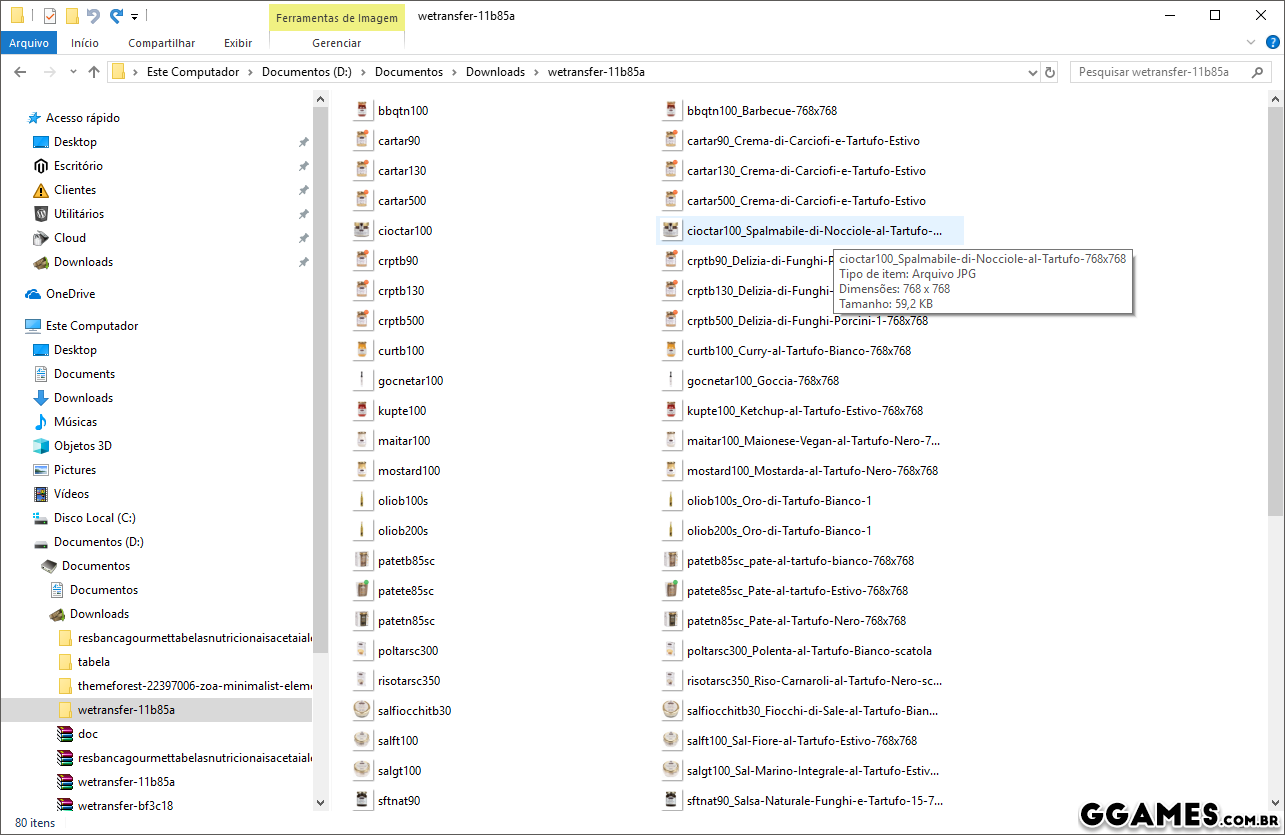Switch to the Exibir tab

238,43
